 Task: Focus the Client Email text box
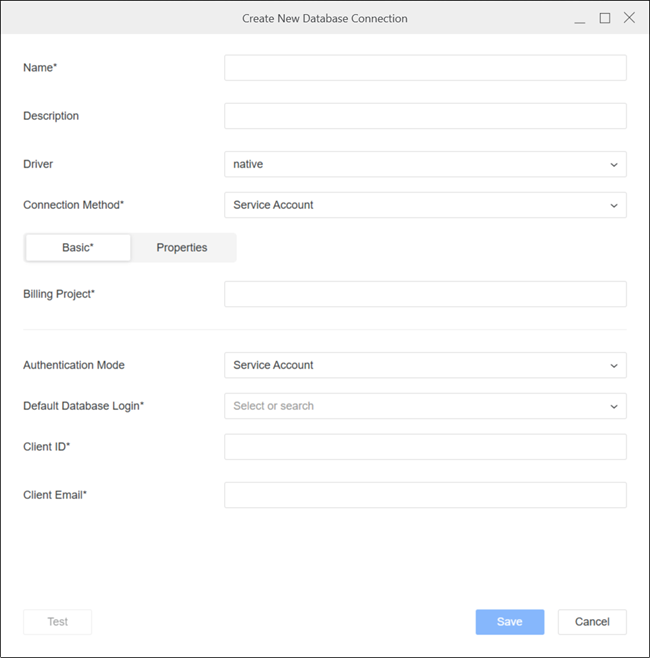(x=425, y=495)
